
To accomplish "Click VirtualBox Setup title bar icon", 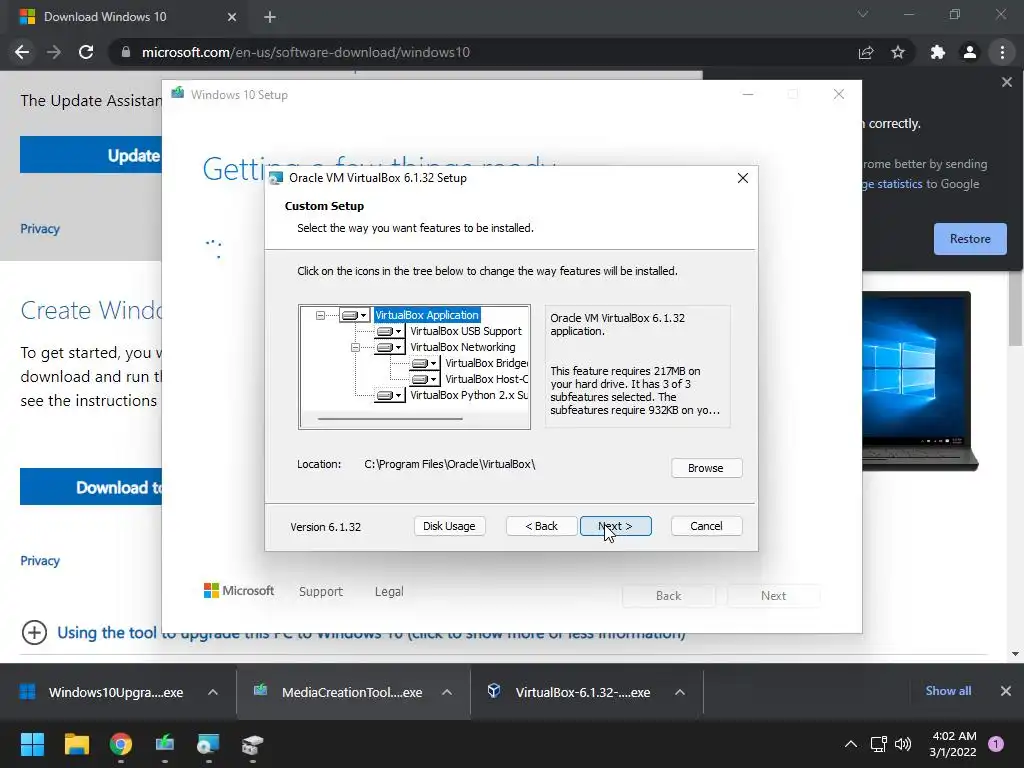I will (x=276, y=178).
